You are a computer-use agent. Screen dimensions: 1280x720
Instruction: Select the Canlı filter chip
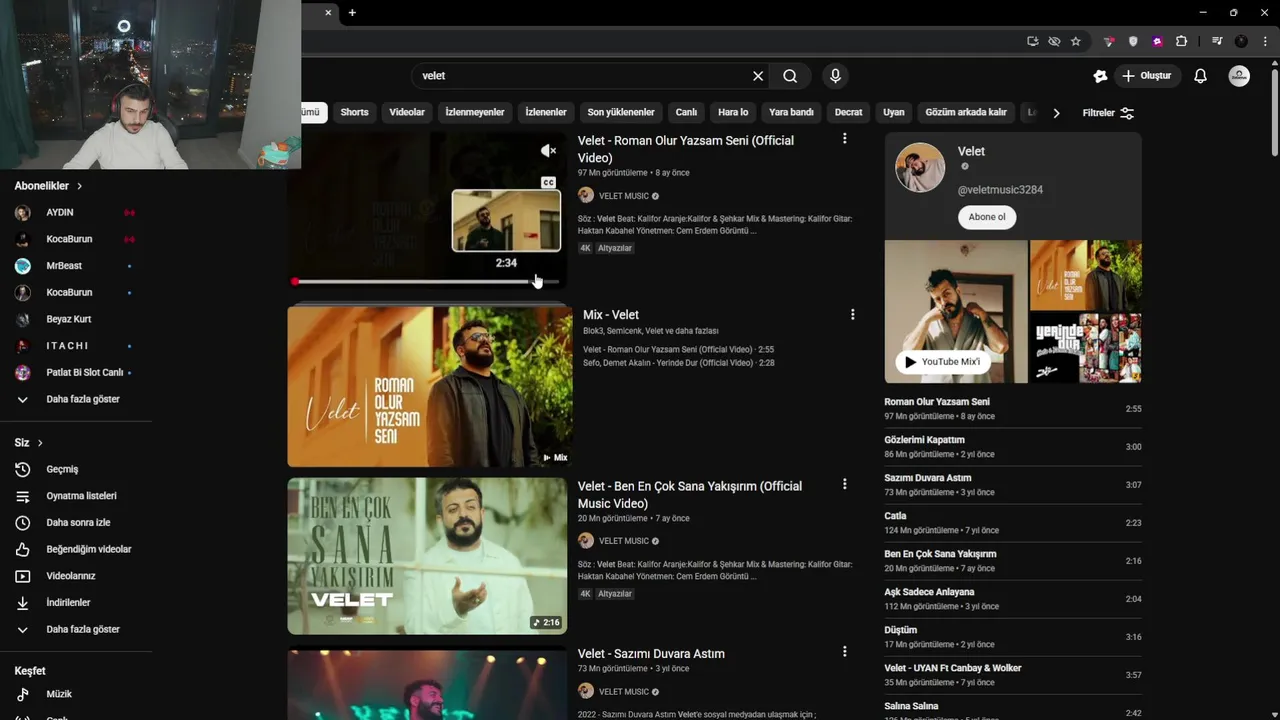tap(686, 112)
